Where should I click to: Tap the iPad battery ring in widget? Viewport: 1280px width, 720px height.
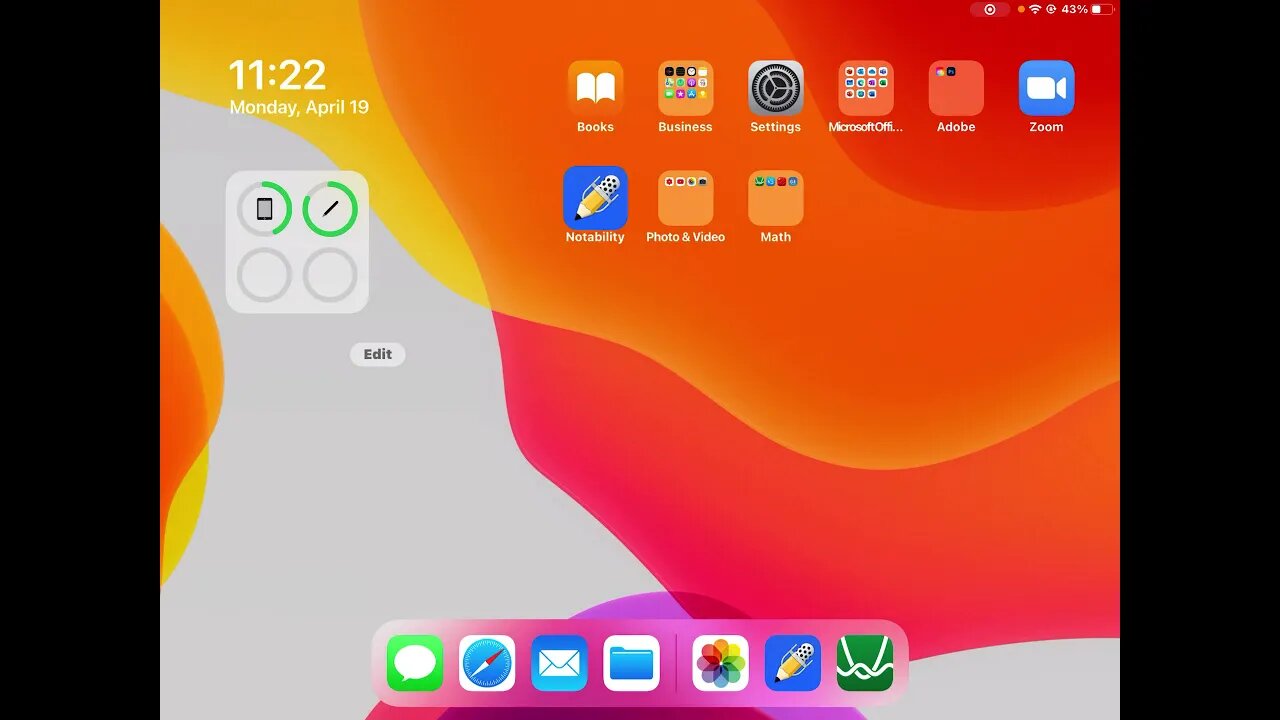pos(264,209)
